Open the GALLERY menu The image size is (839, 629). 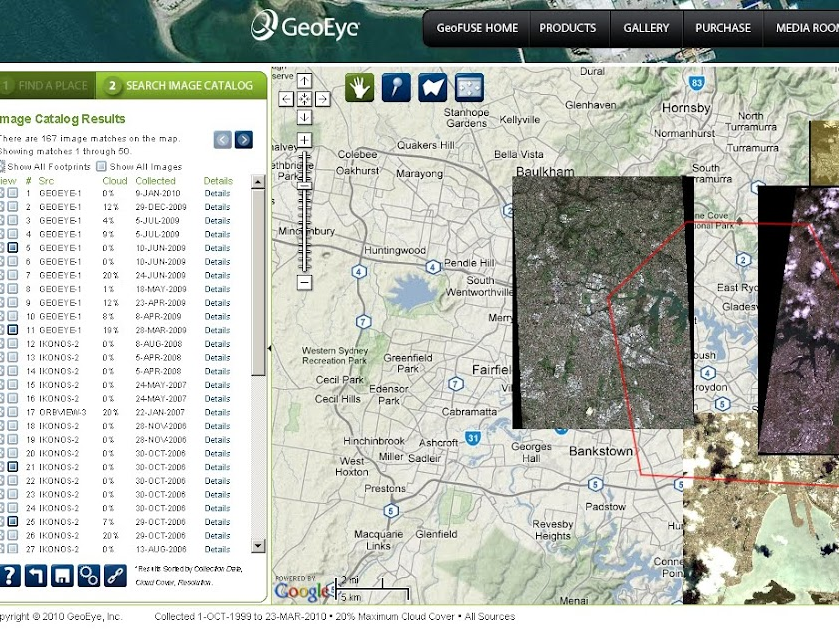point(646,28)
